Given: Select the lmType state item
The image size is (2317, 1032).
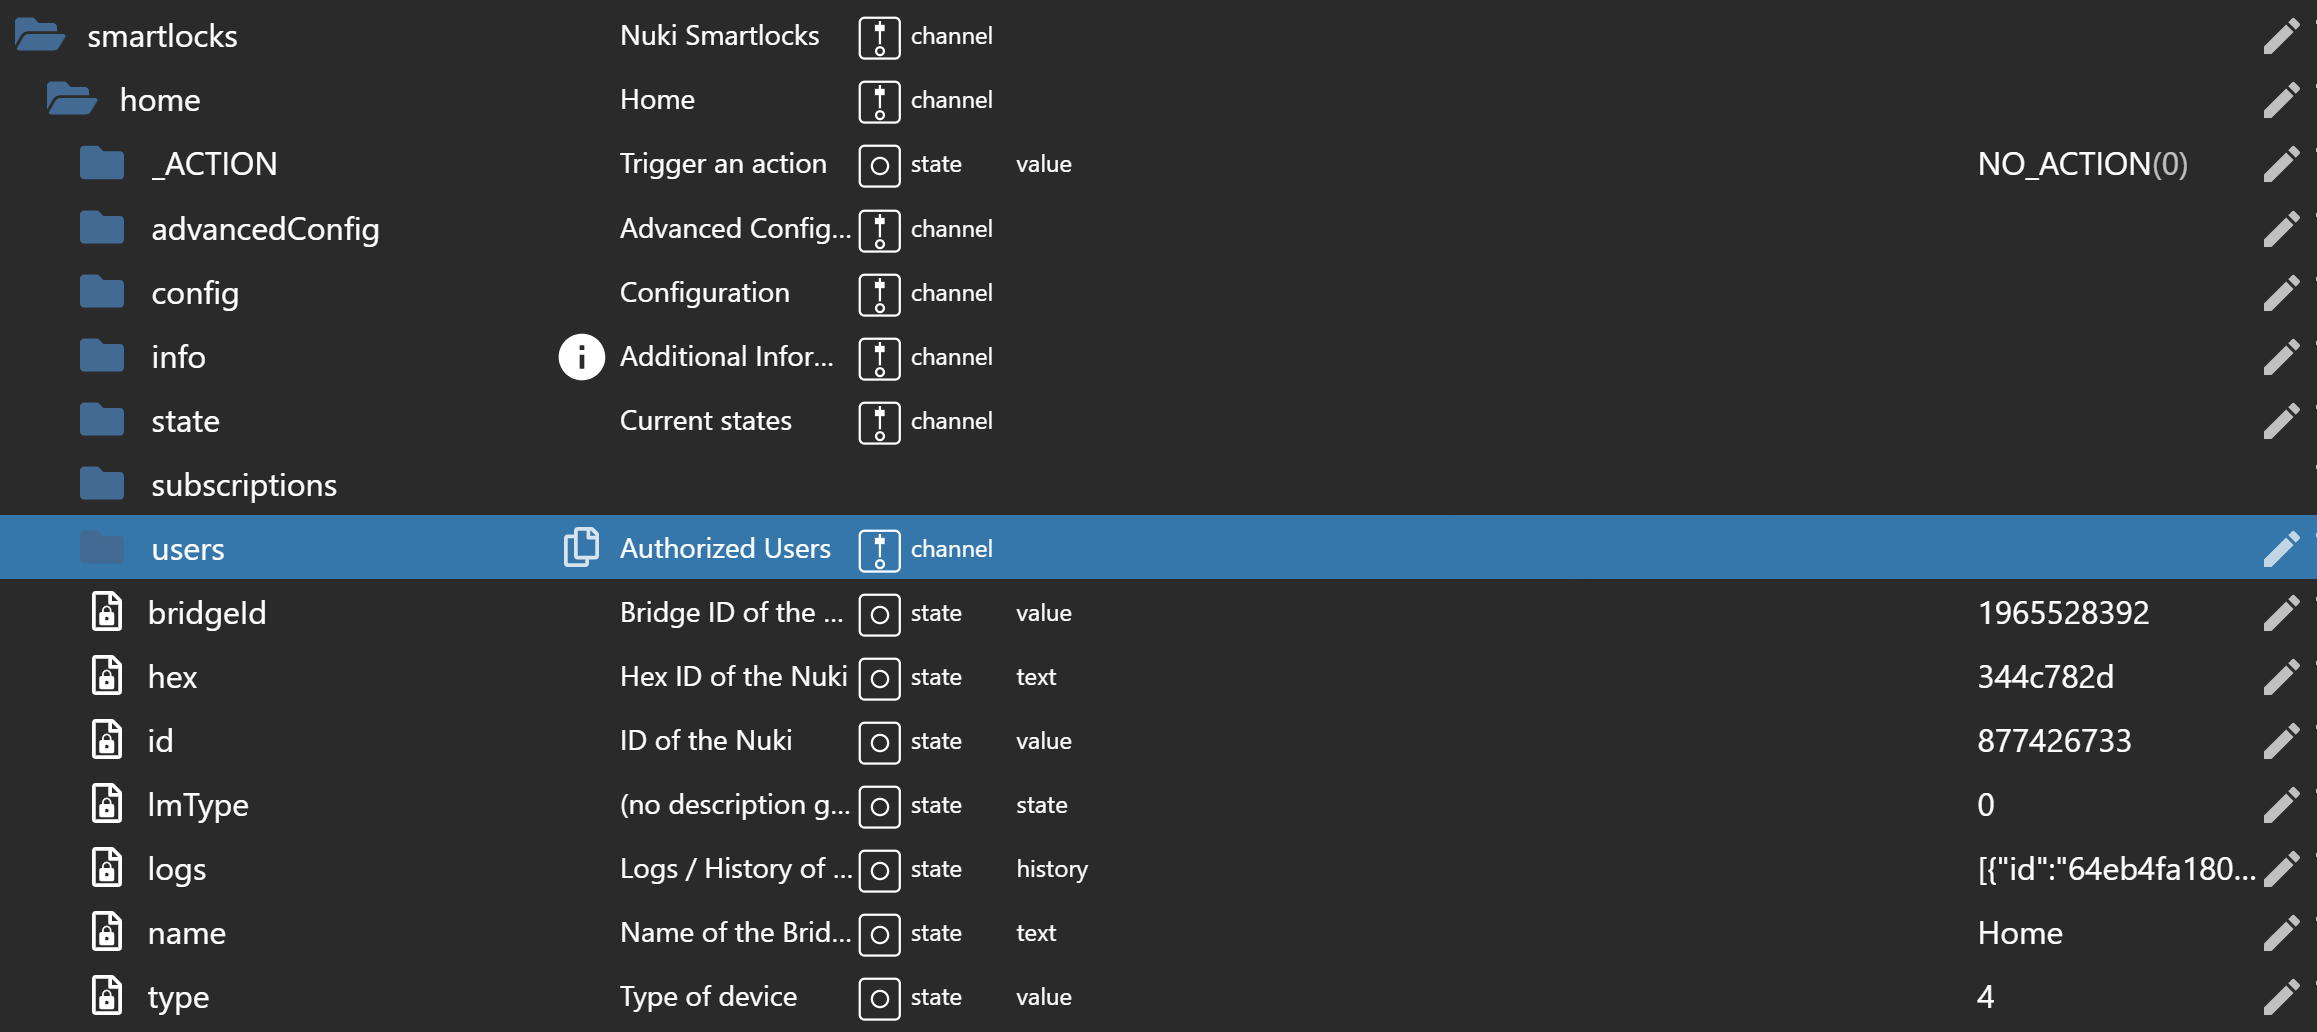Looking at the screenshot, I should pos(198,805).
